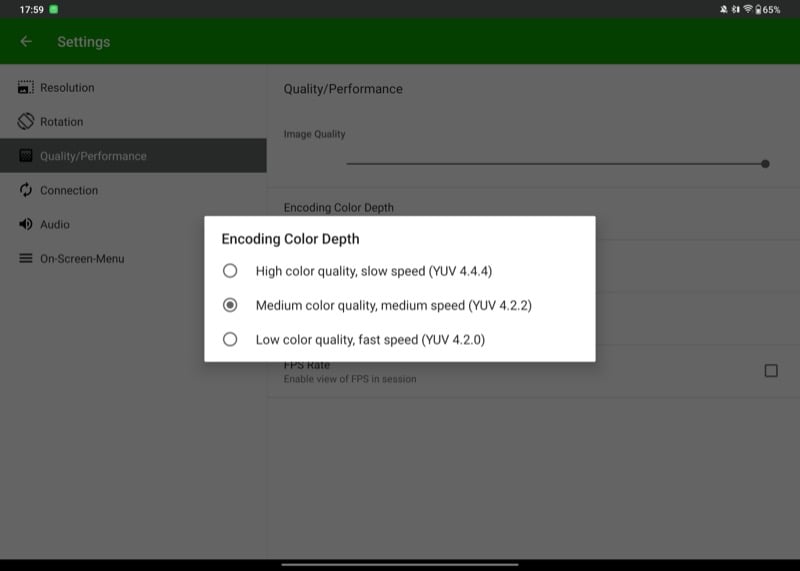Image resolution: width=800 pixels, height=571 pixels.
Task: Click the Audio speaker icon
Action: tap(26, 224)
